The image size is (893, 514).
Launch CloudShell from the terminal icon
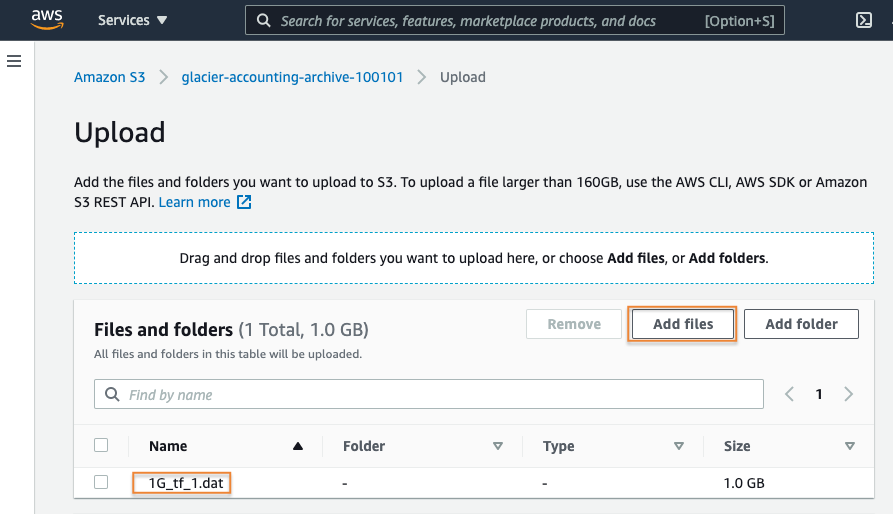point(863,20)
